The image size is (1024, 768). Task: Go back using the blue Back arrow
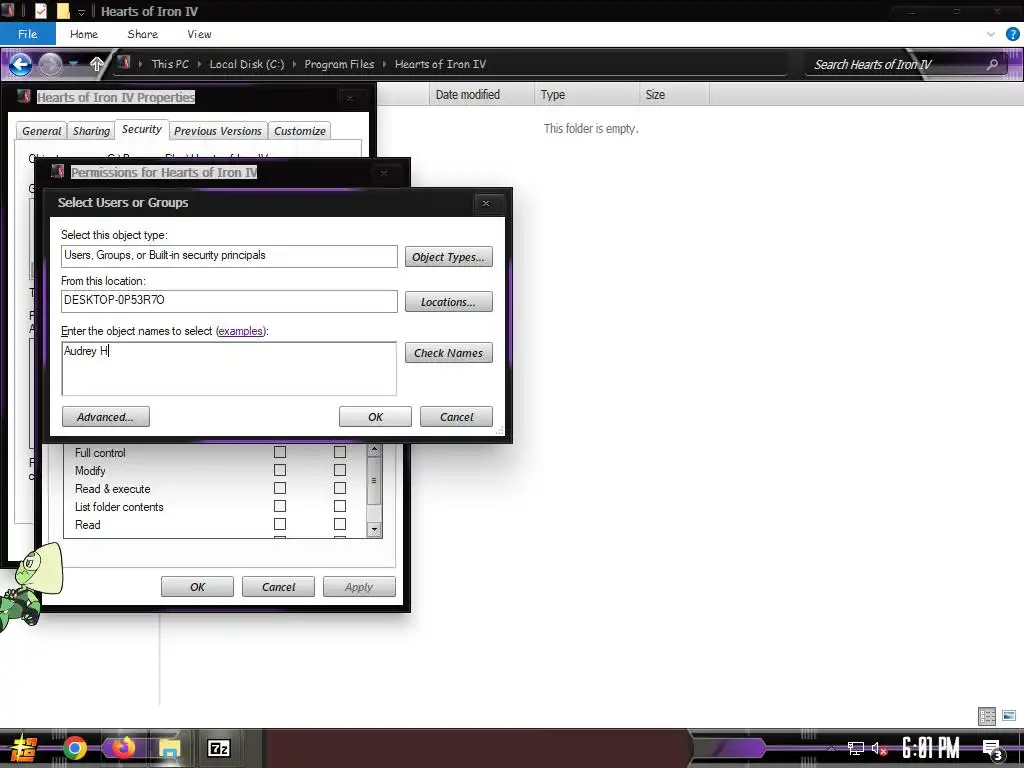(20, 64)
